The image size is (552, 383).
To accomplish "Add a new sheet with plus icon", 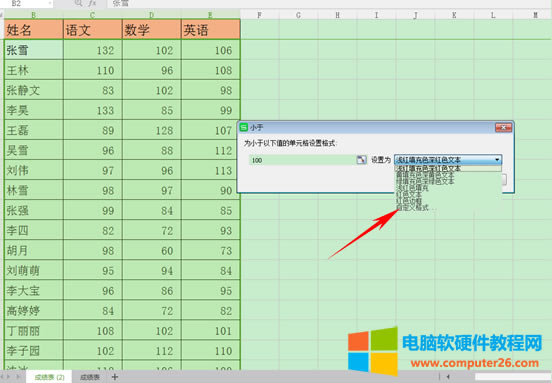I will (115, 377).
